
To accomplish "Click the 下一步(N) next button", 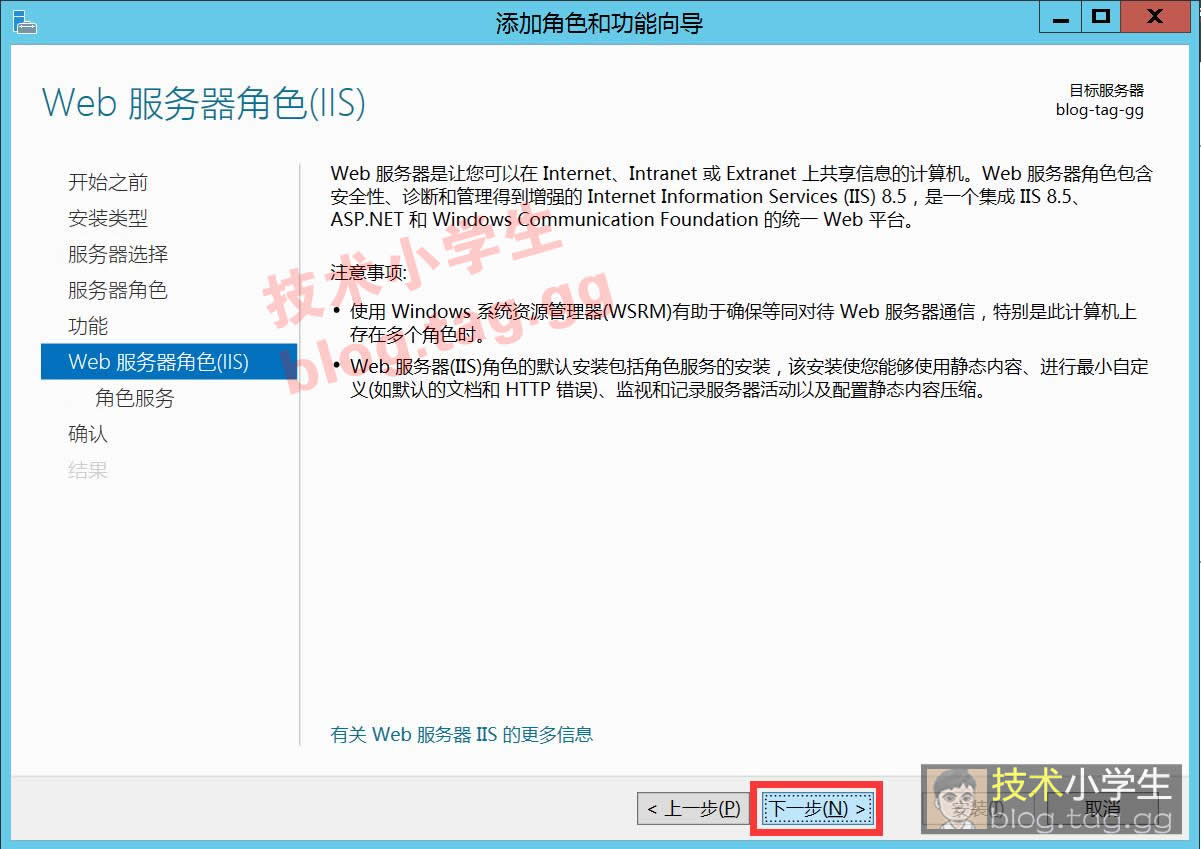I will tap(817, 809).
